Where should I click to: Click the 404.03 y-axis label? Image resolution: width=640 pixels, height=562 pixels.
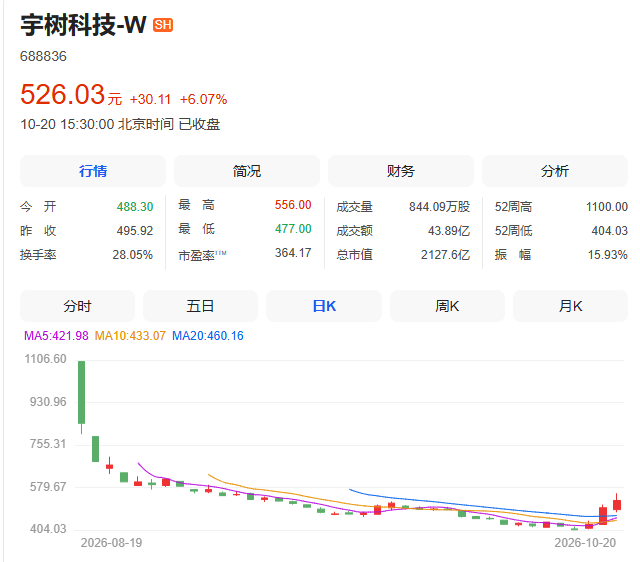point(48,529)
